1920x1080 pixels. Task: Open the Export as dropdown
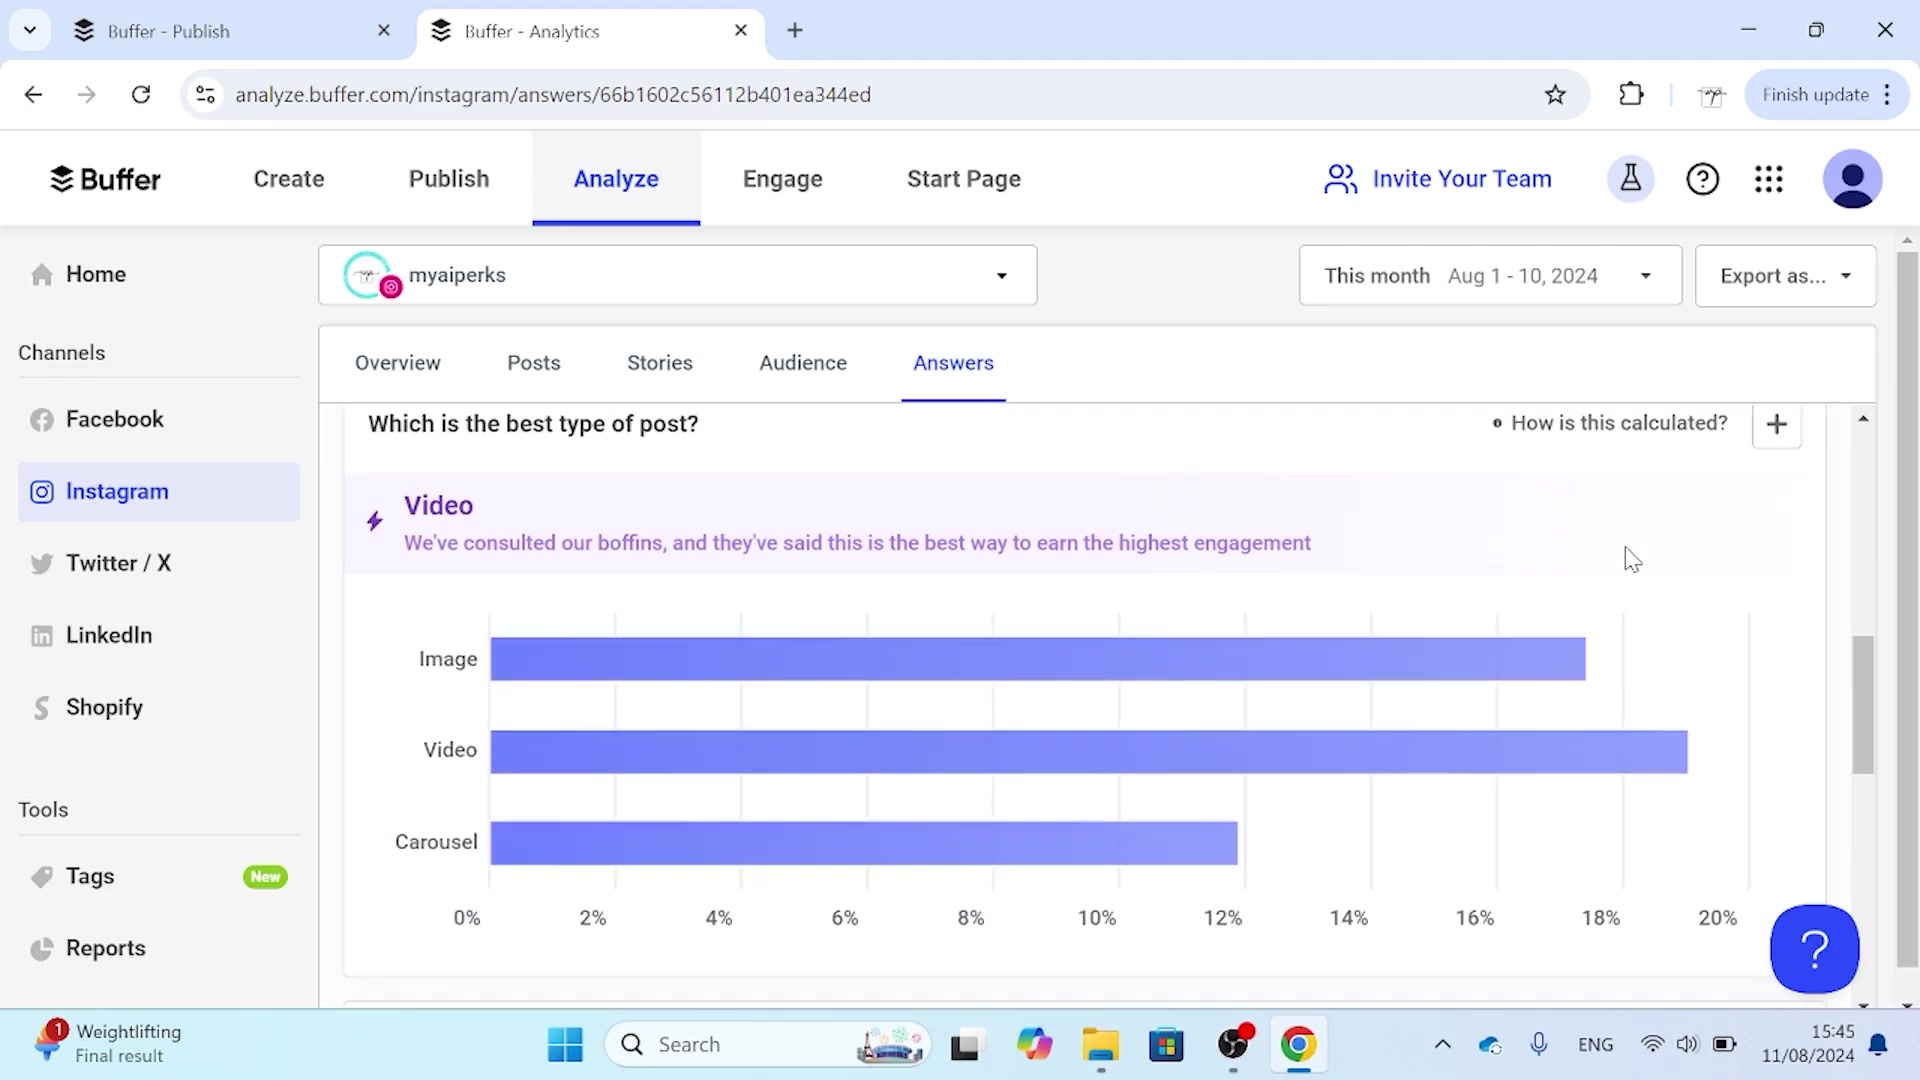[1785, 275]
